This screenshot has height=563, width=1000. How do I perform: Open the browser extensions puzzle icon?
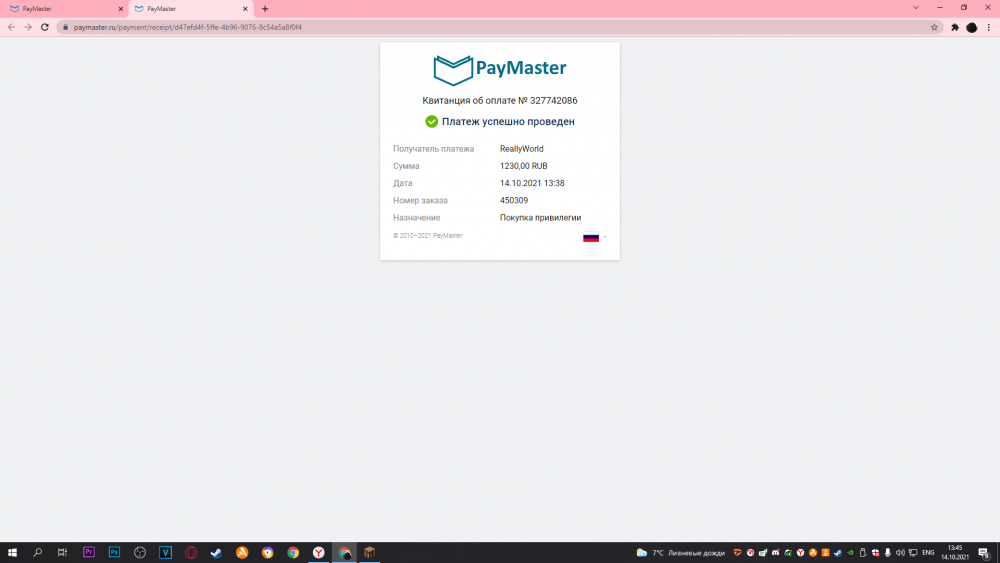point(955,27)
